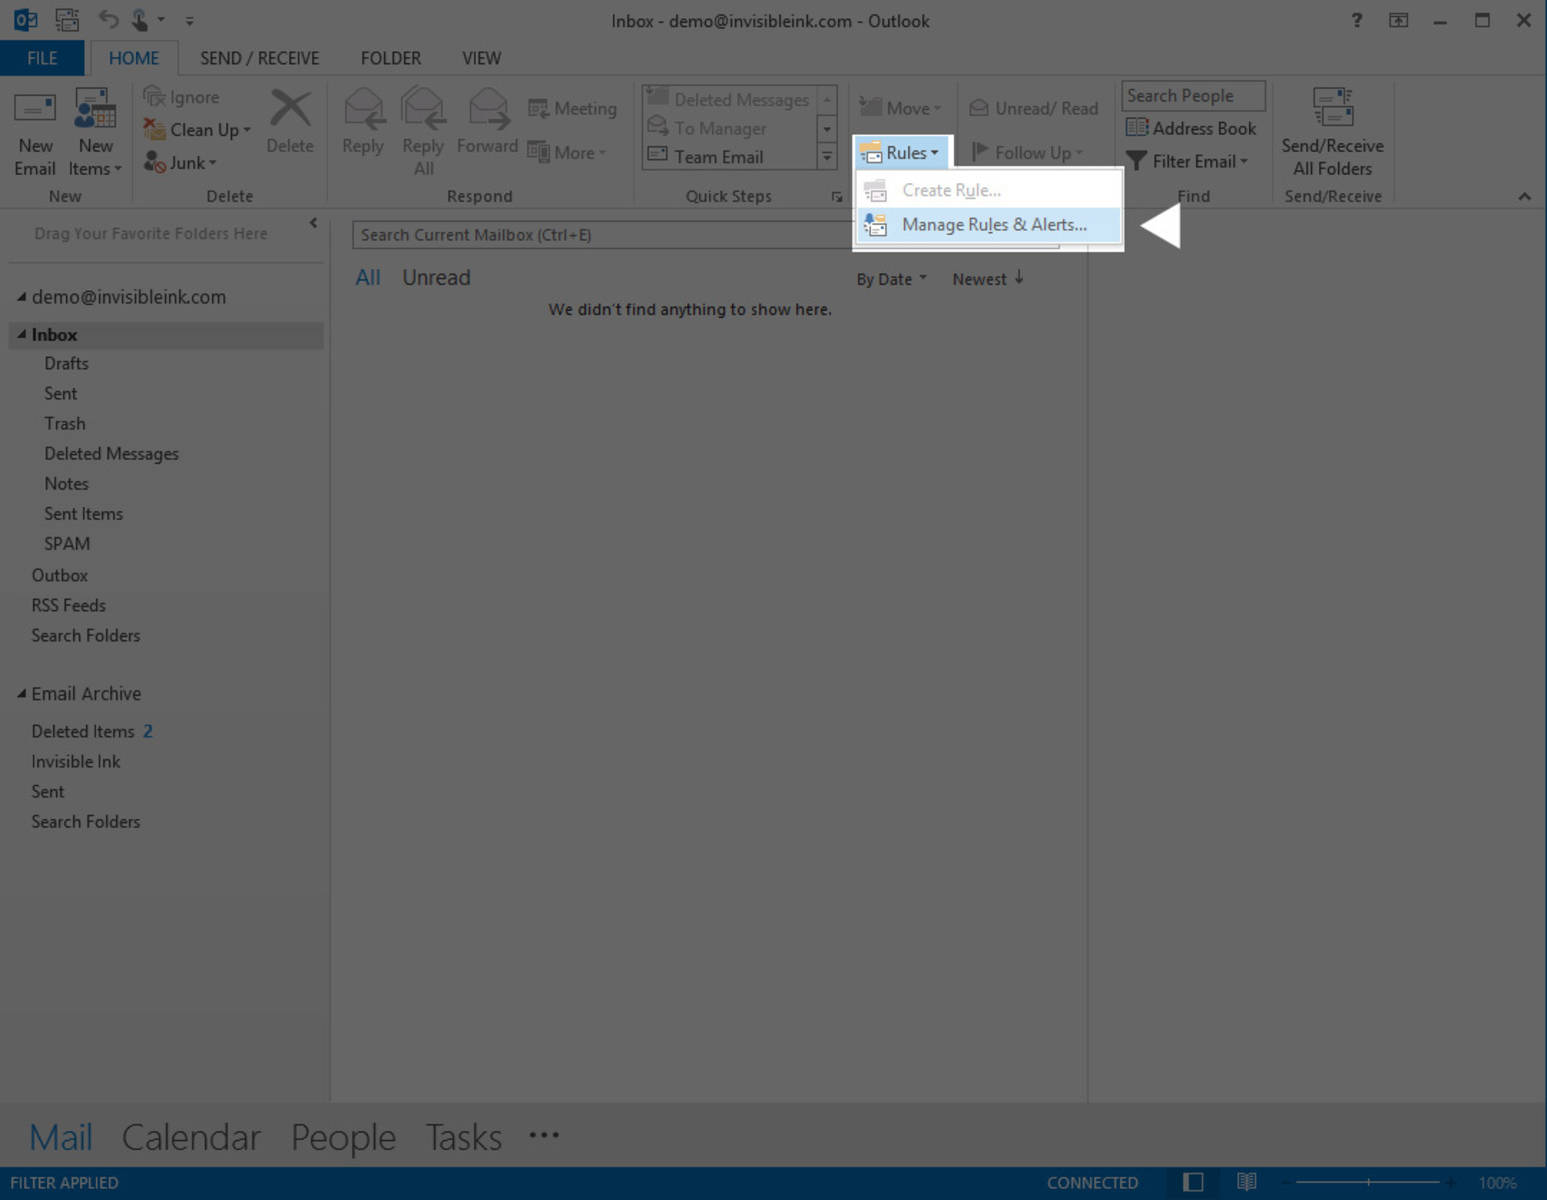Viewport: 1547px width, 1200px height.
Task: Click Outlook application icon in title bar
Action: [25, 19]
